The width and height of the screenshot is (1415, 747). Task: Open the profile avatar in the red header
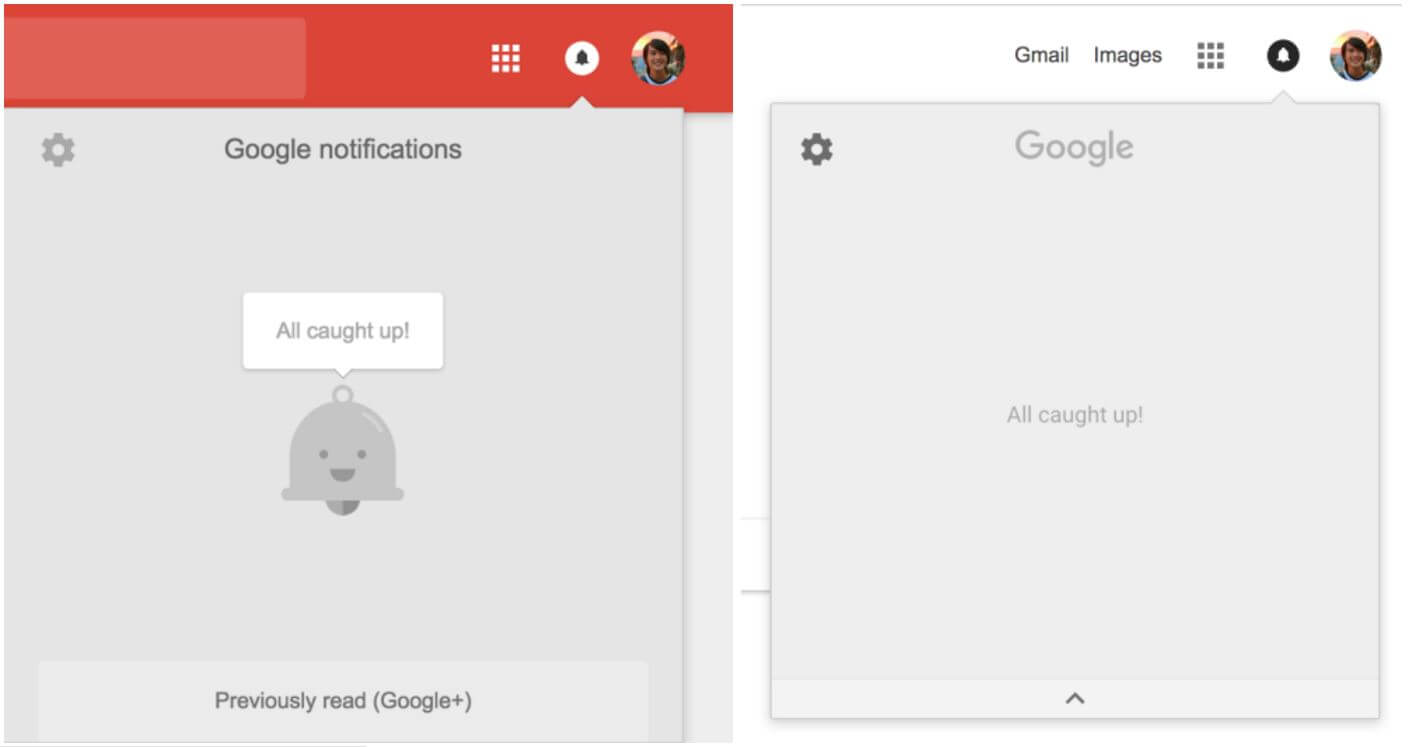tap(658, 58)
